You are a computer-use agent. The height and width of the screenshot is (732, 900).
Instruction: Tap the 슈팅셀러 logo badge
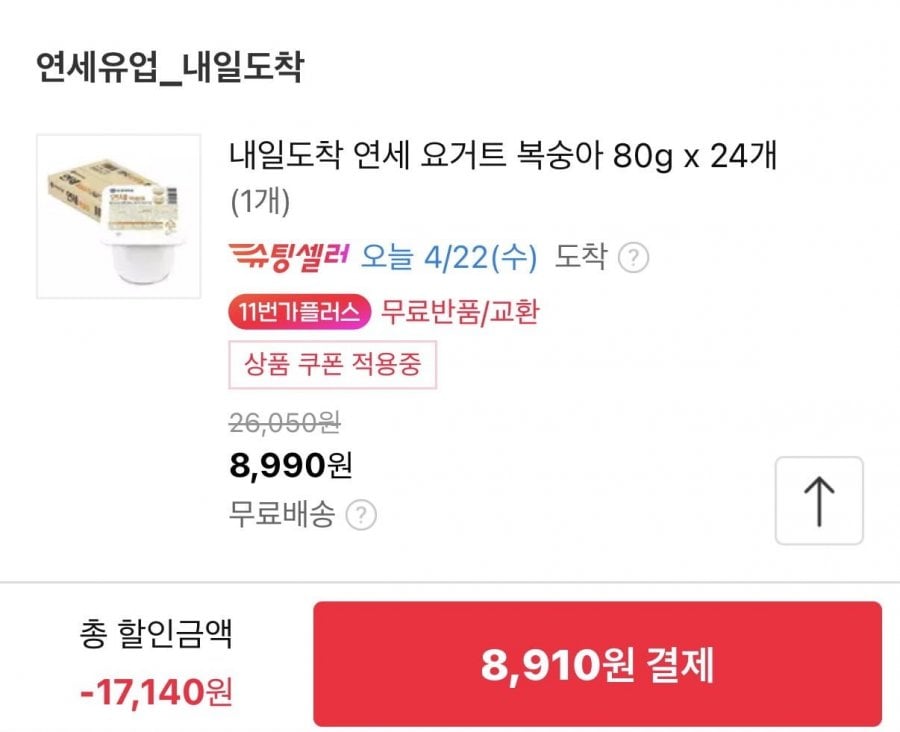pyautogui.click(x=288, y=257)
